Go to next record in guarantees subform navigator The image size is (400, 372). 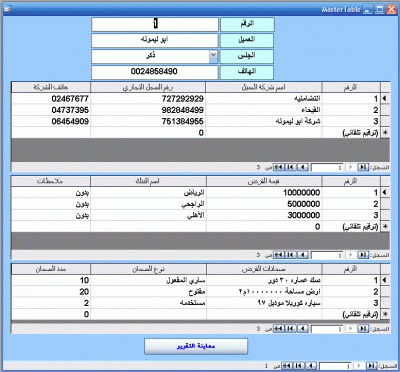[303, 329]
